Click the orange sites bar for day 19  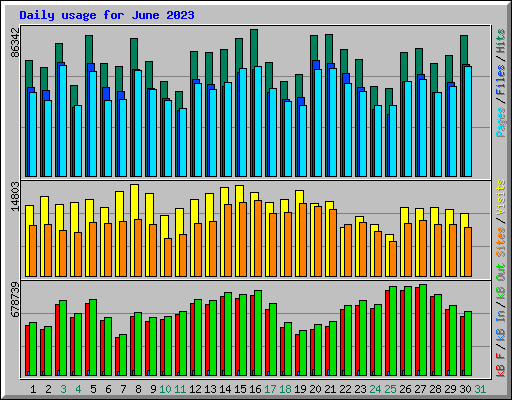[303, 240]
